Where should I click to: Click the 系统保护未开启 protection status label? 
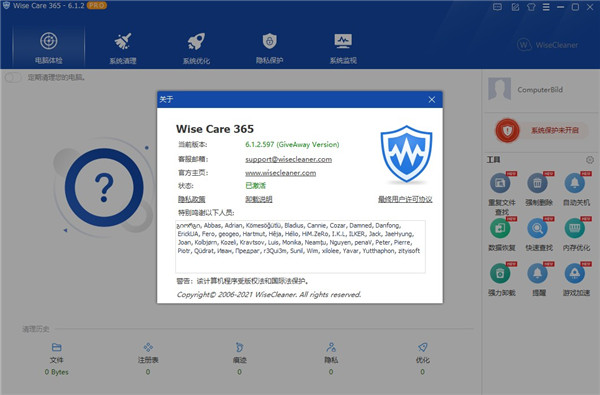click(x=554, y=130)
